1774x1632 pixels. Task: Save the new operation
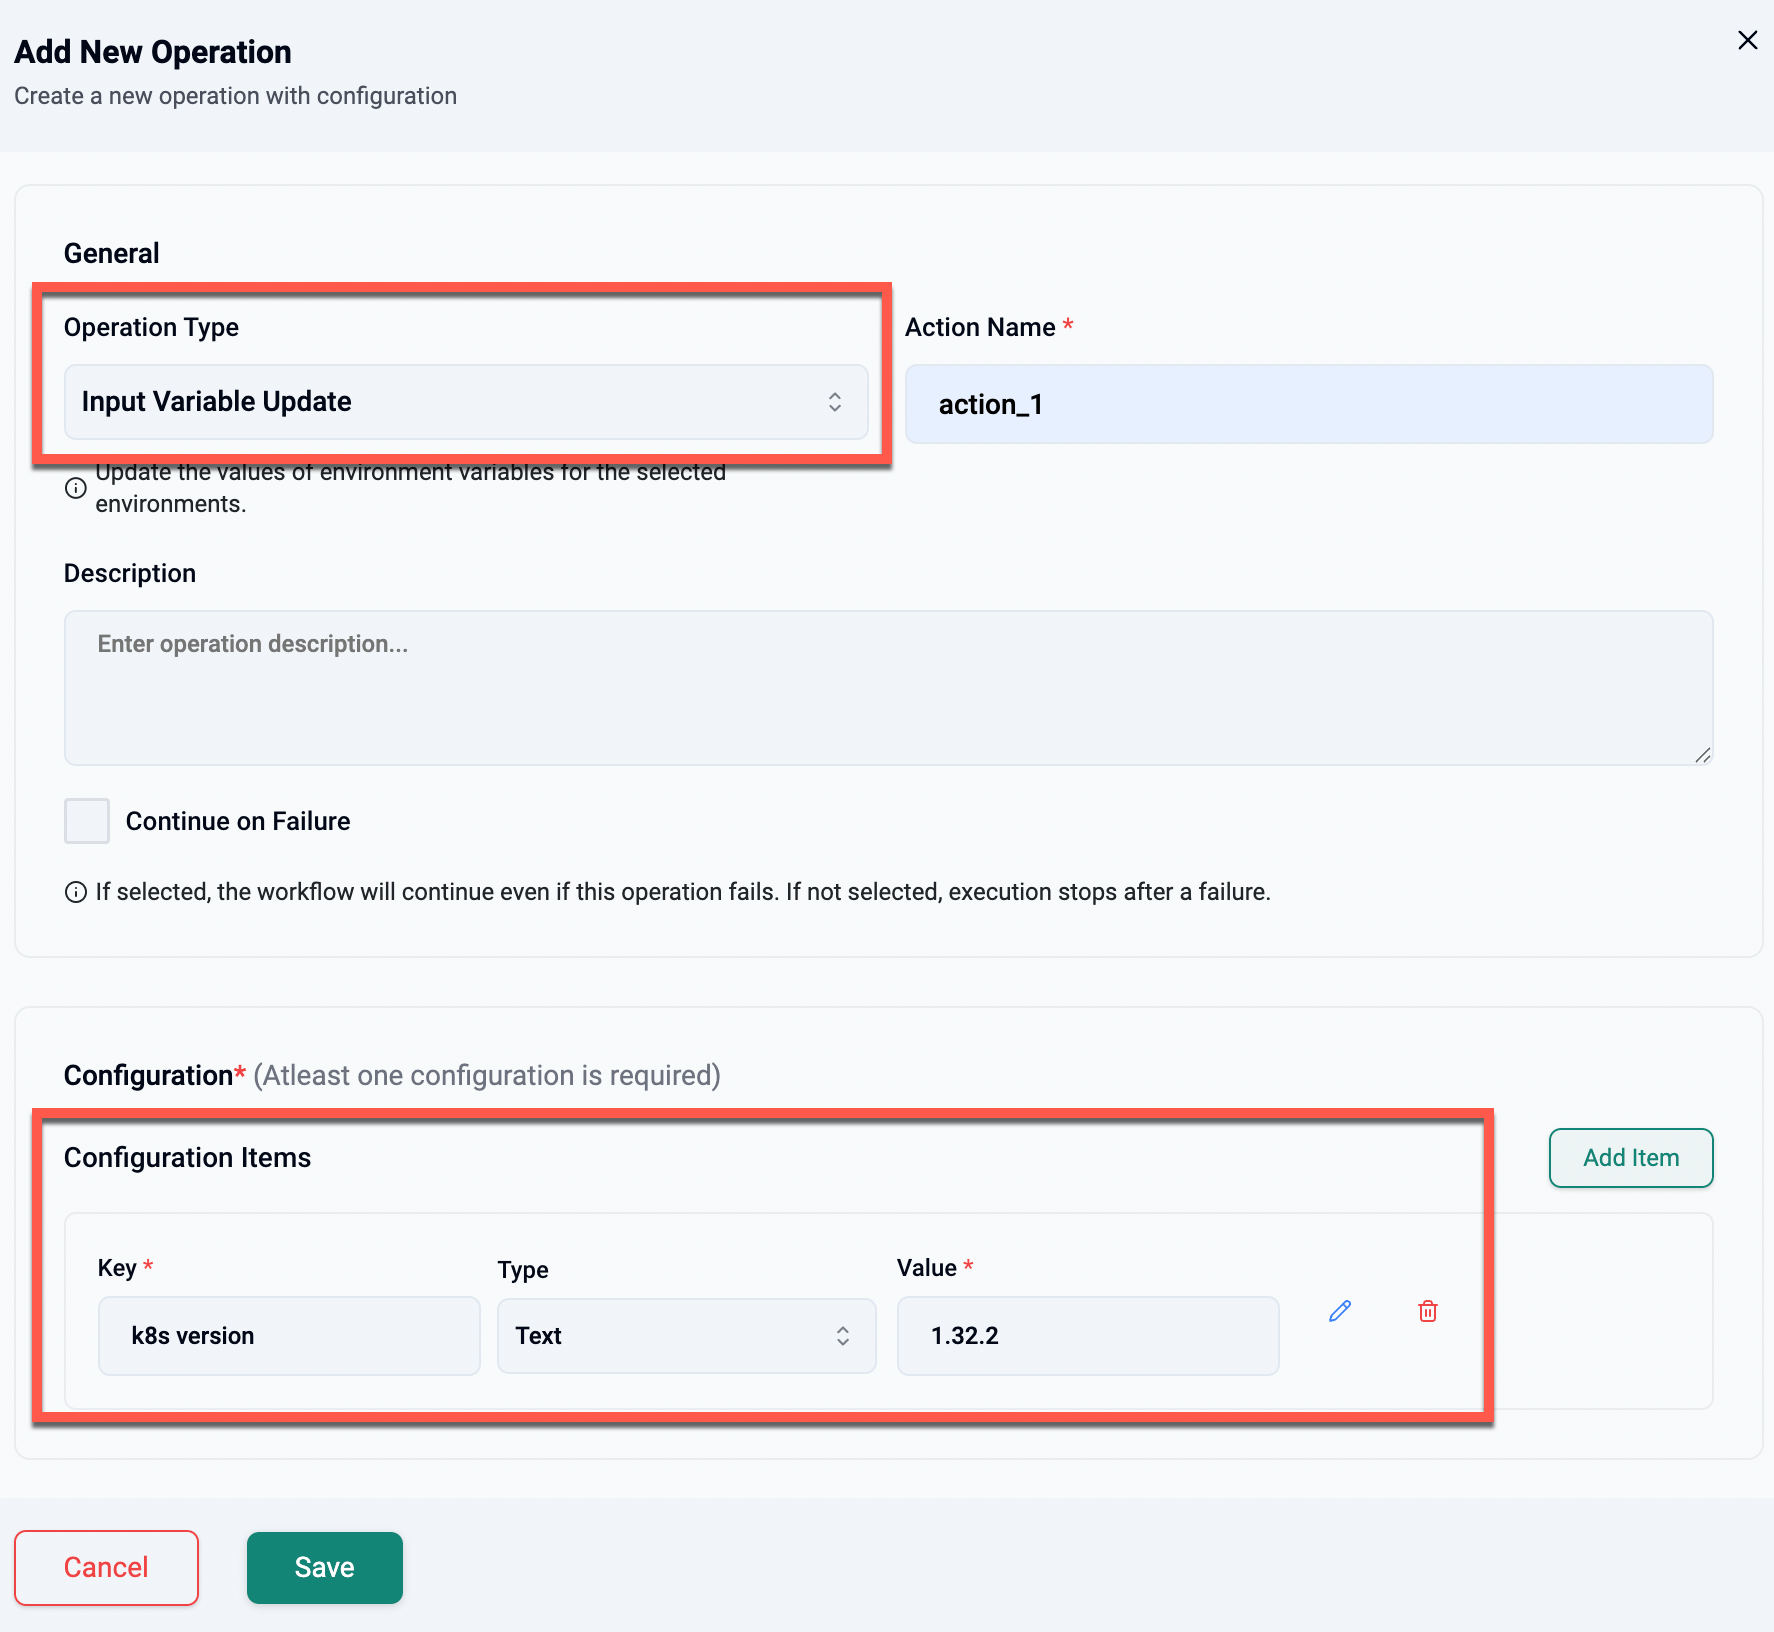(324, 1567)
